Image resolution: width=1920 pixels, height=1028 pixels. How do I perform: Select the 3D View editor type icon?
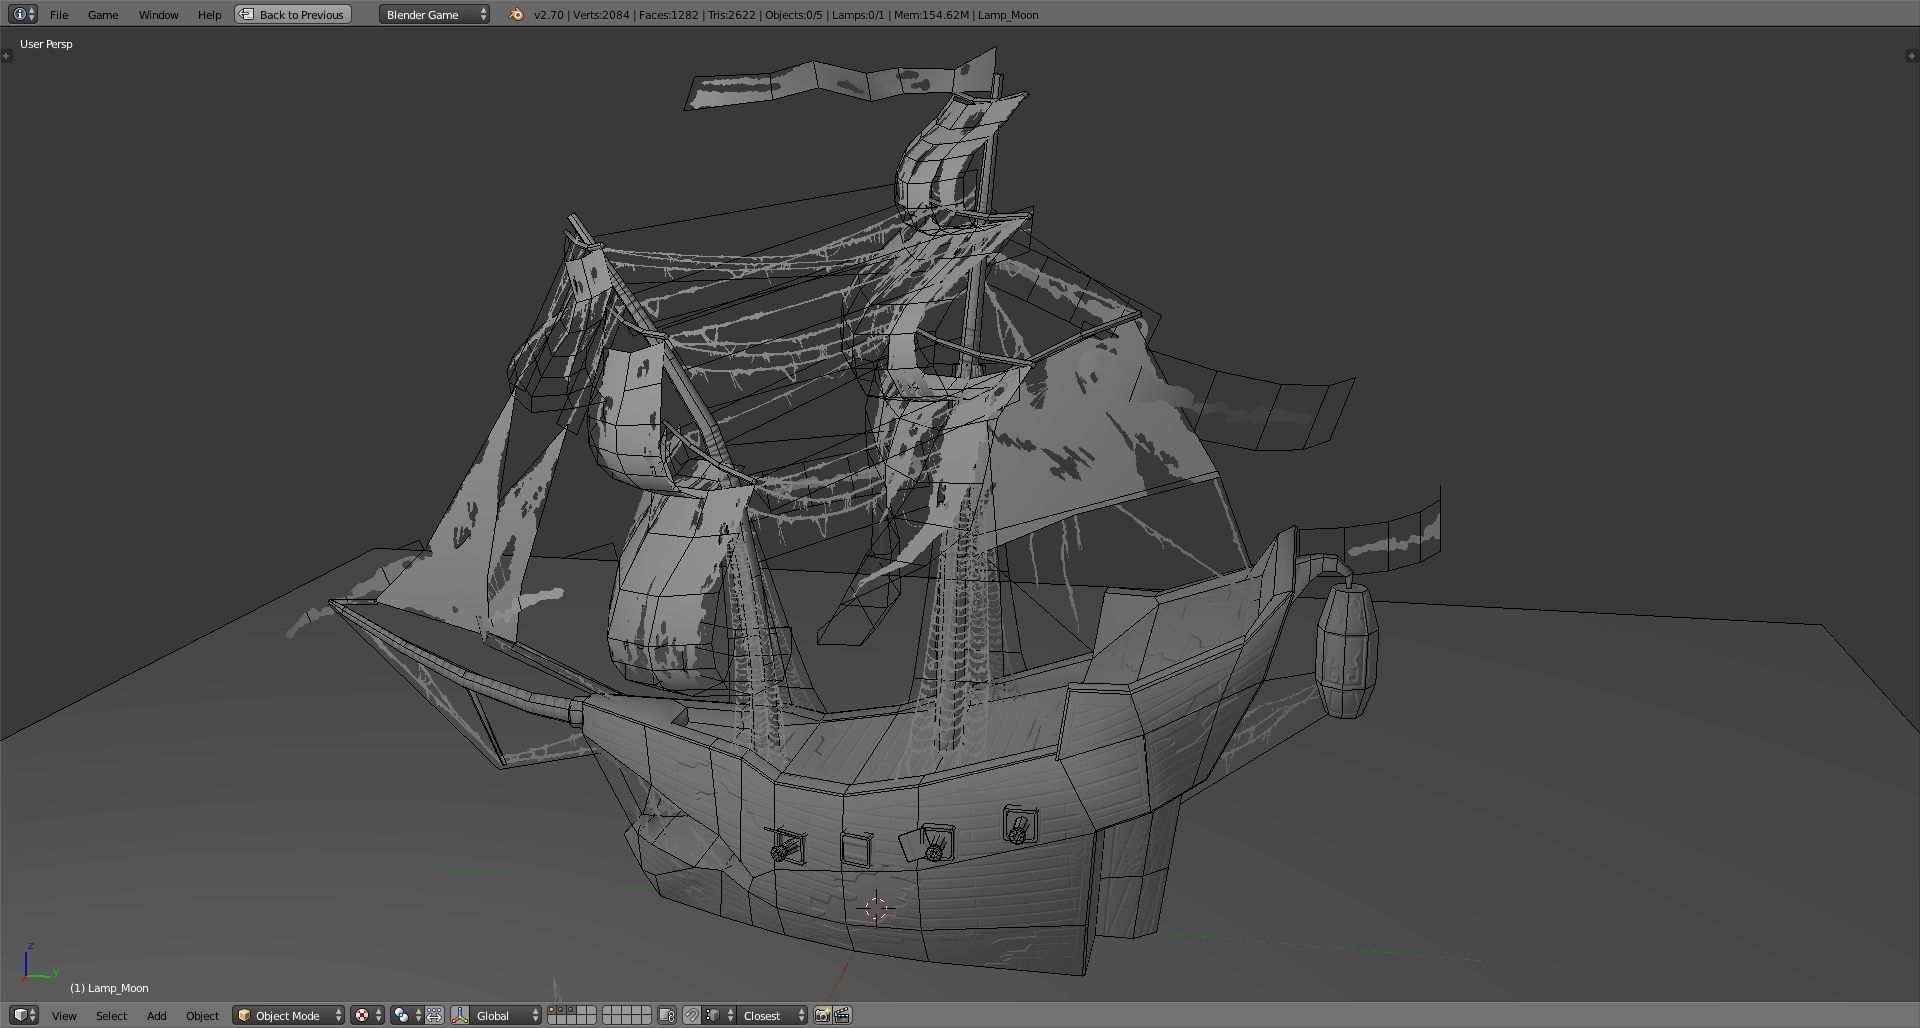(22, 1015)
